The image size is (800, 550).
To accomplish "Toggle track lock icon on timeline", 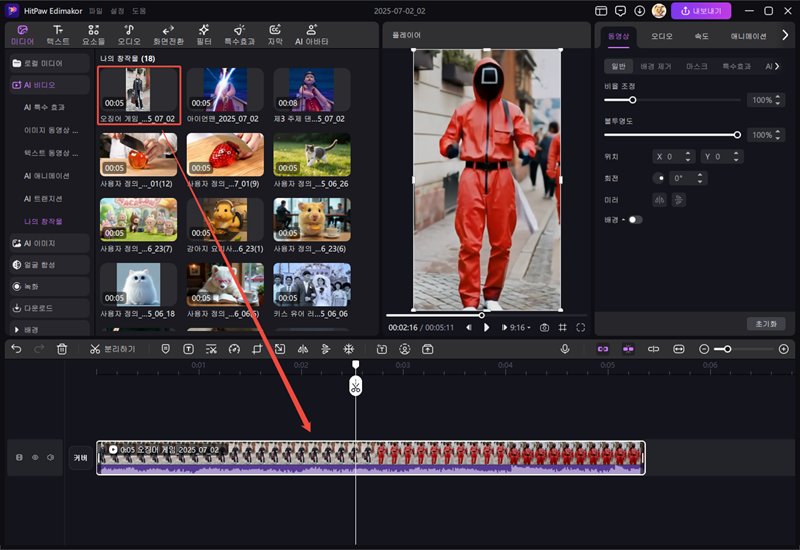I will tap(19, 457).
